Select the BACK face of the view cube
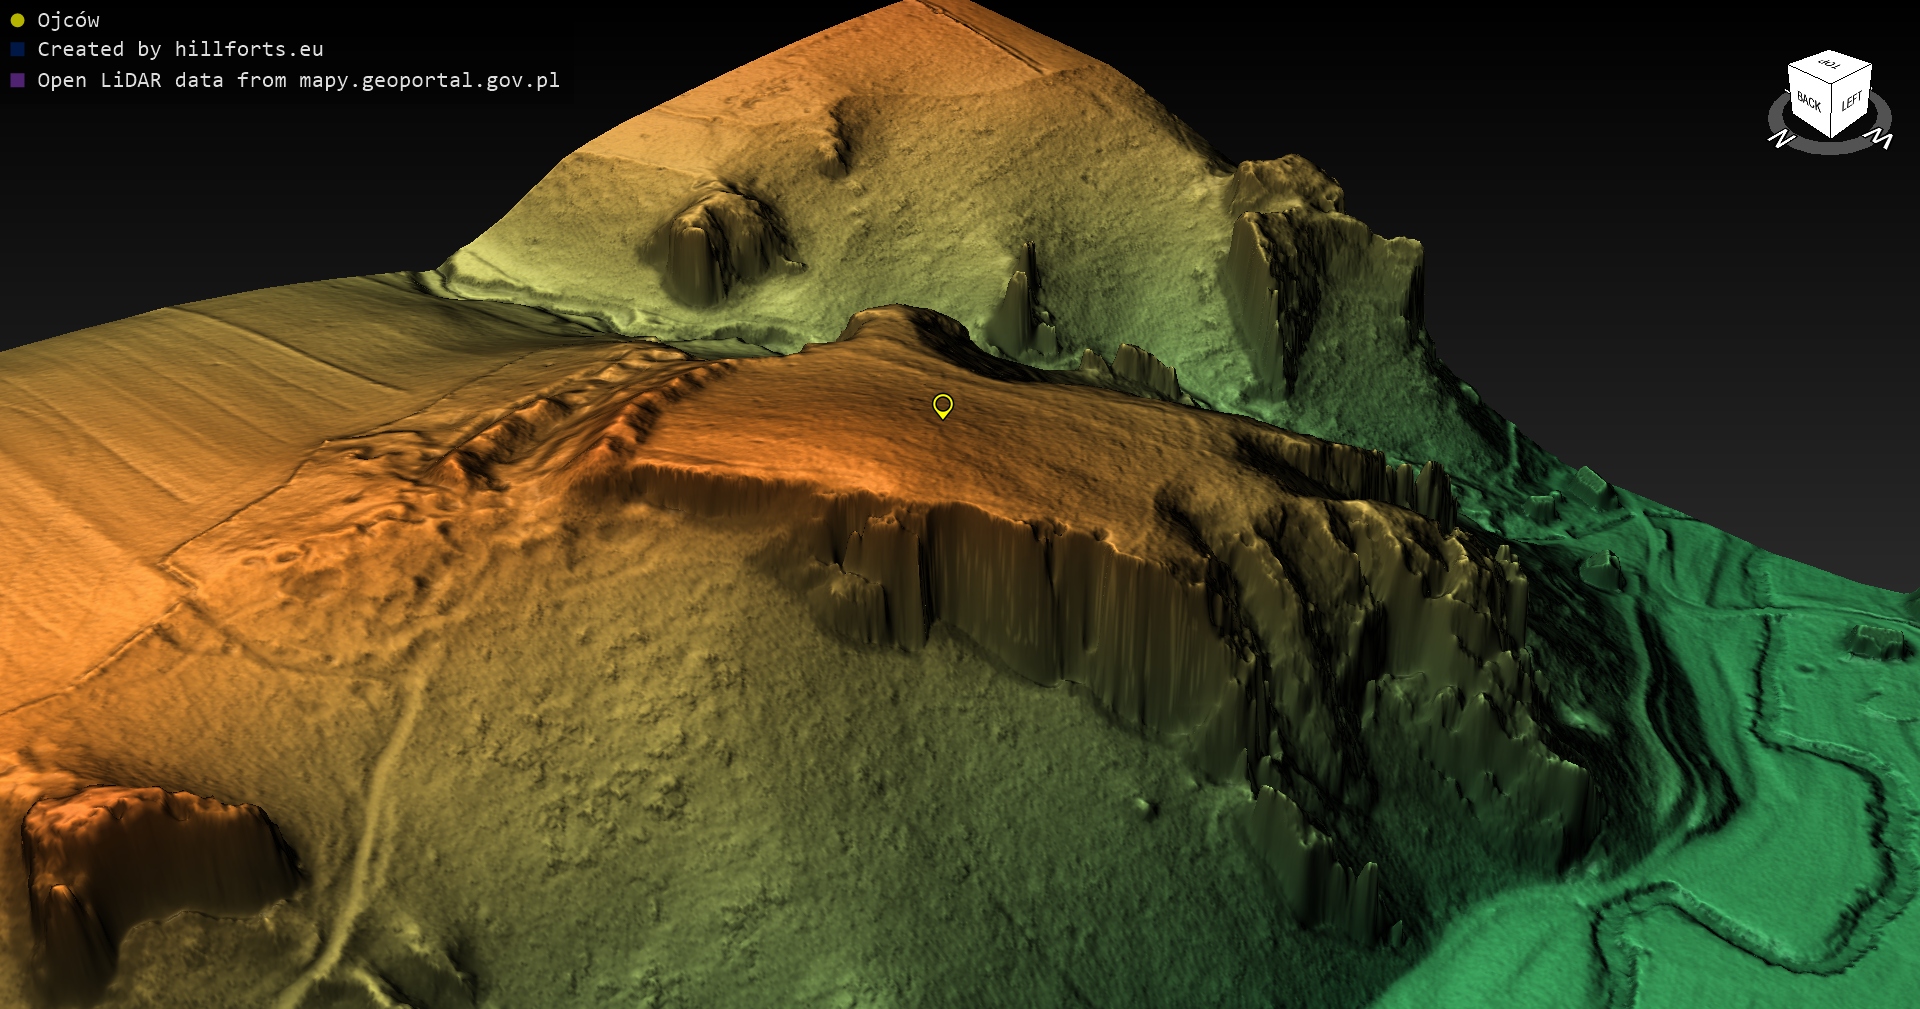 (x=1808, y=101)
